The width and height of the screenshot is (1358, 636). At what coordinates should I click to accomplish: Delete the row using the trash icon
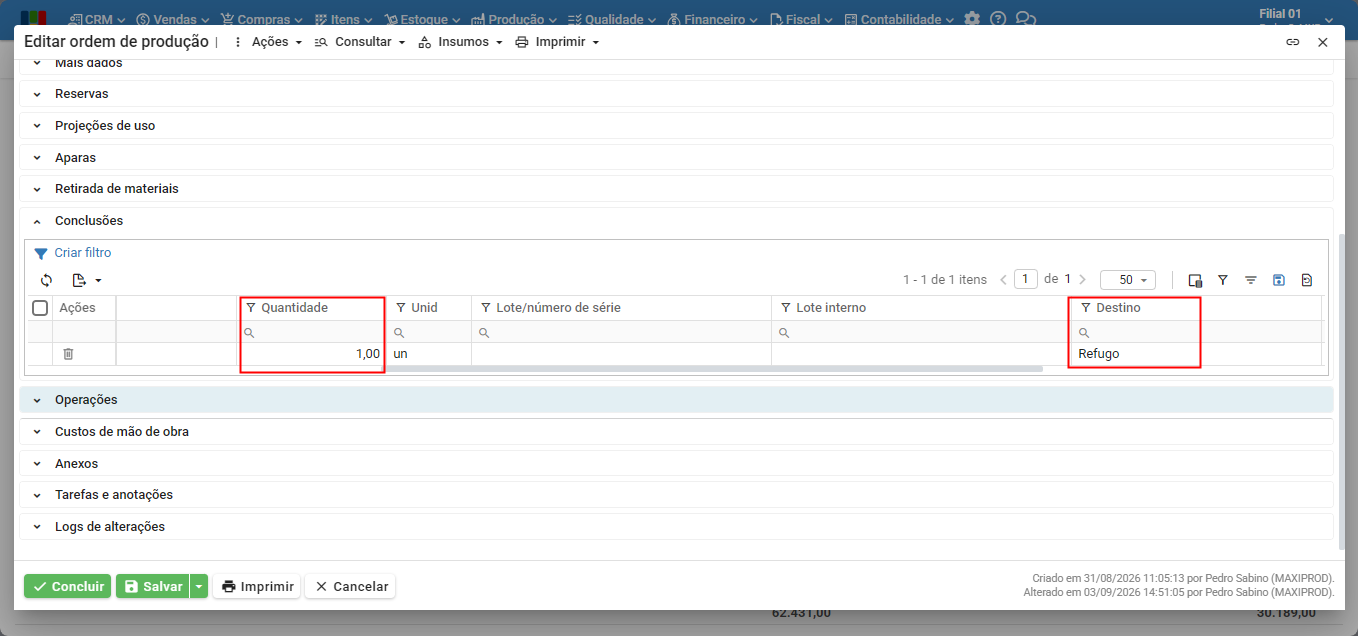68,354
